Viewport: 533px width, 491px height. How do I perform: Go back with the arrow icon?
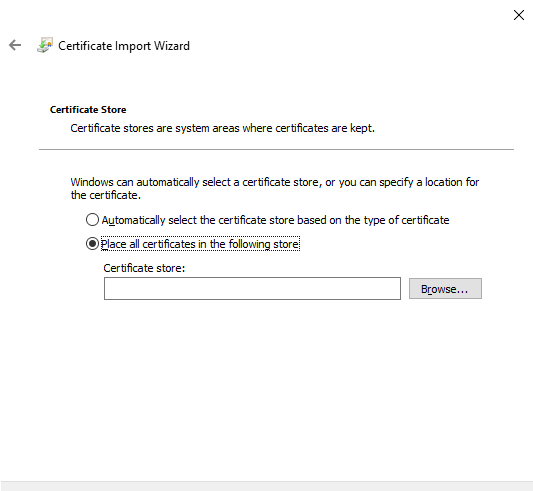pos(15,45)
